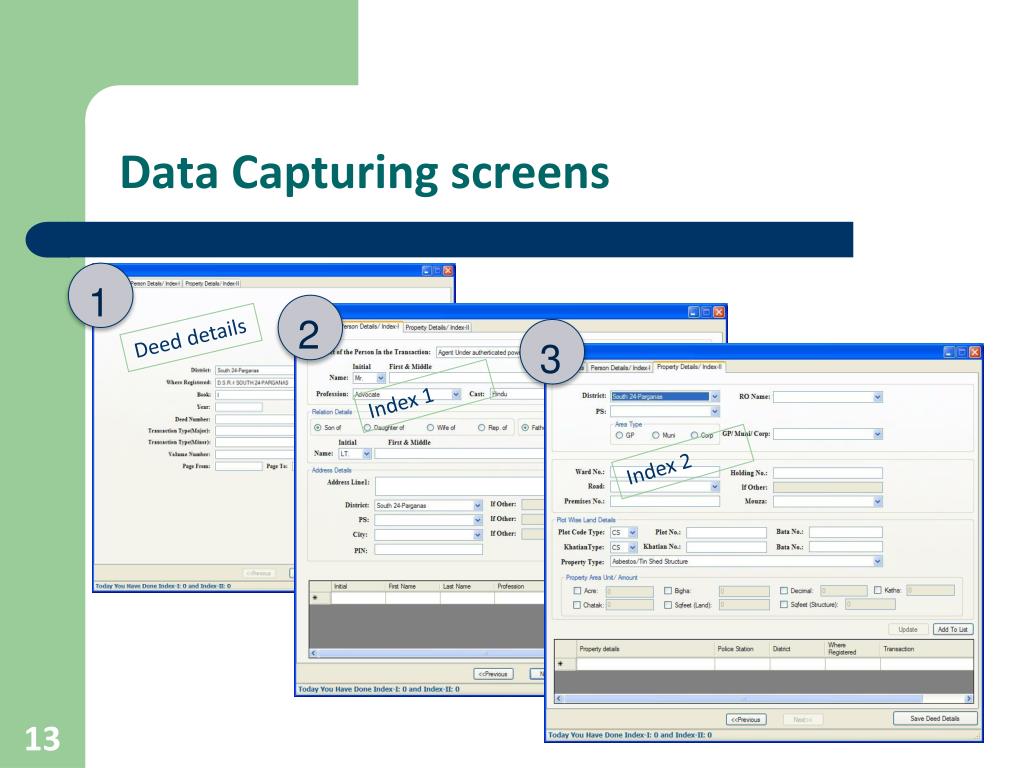This screenshot has height=768, width=1024.
Task: Choose the 'Wife of' relation radio
Action: tap(430, 428)
